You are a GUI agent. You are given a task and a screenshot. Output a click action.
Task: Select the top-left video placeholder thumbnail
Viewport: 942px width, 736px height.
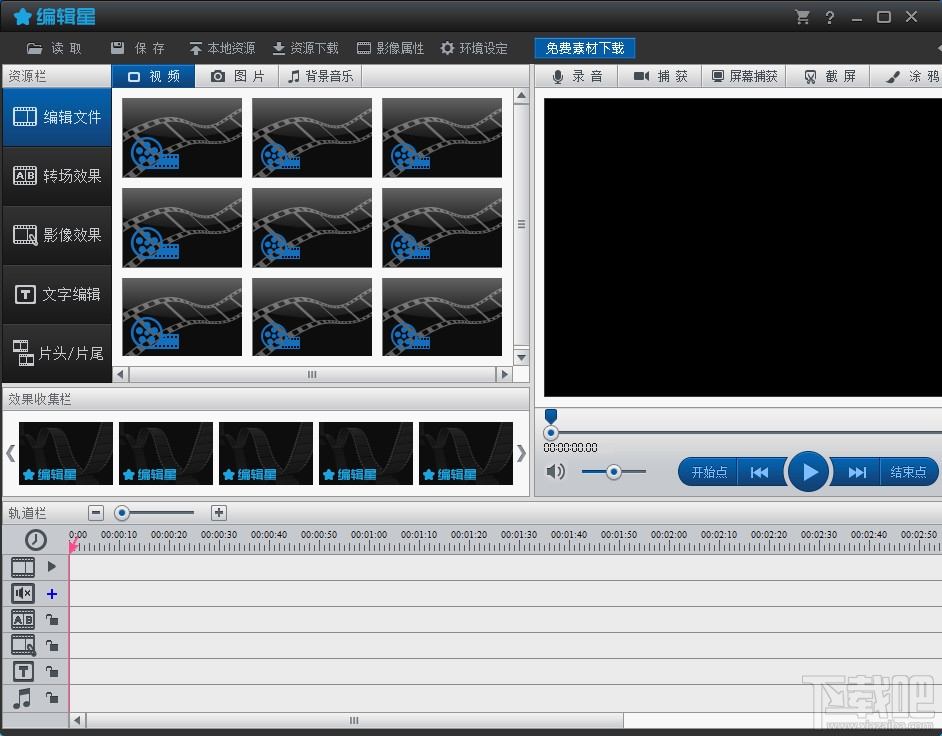[x=182, y=138]
